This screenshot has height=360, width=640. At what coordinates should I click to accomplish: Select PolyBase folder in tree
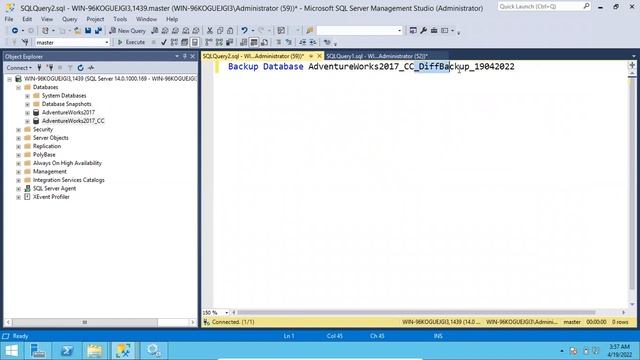44,155
